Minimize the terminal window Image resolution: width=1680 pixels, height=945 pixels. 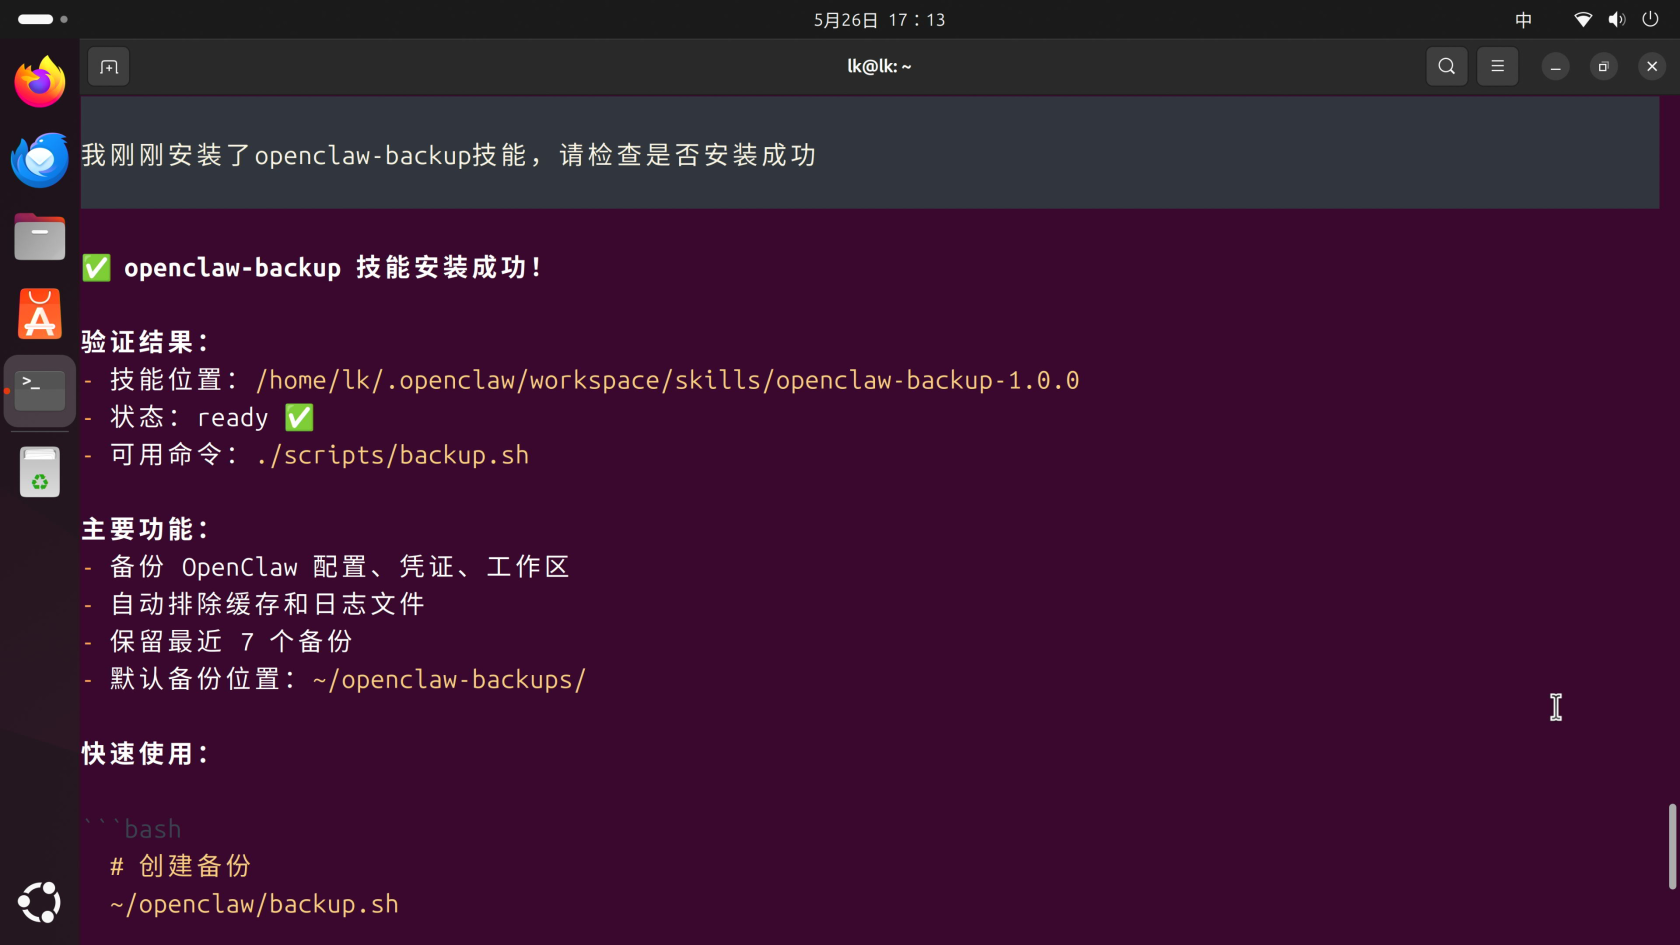click(x=1555, y=67)
